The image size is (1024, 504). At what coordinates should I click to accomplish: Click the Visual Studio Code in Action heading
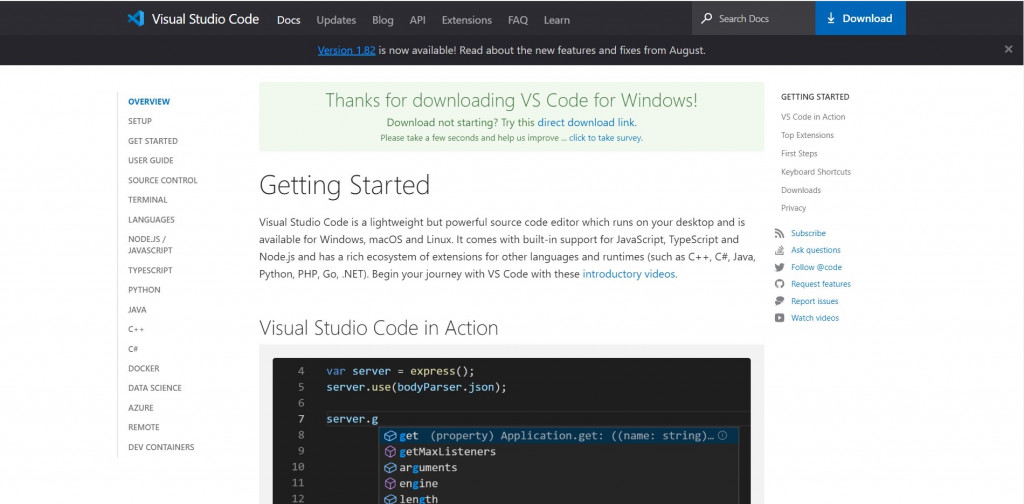(379, 328)
